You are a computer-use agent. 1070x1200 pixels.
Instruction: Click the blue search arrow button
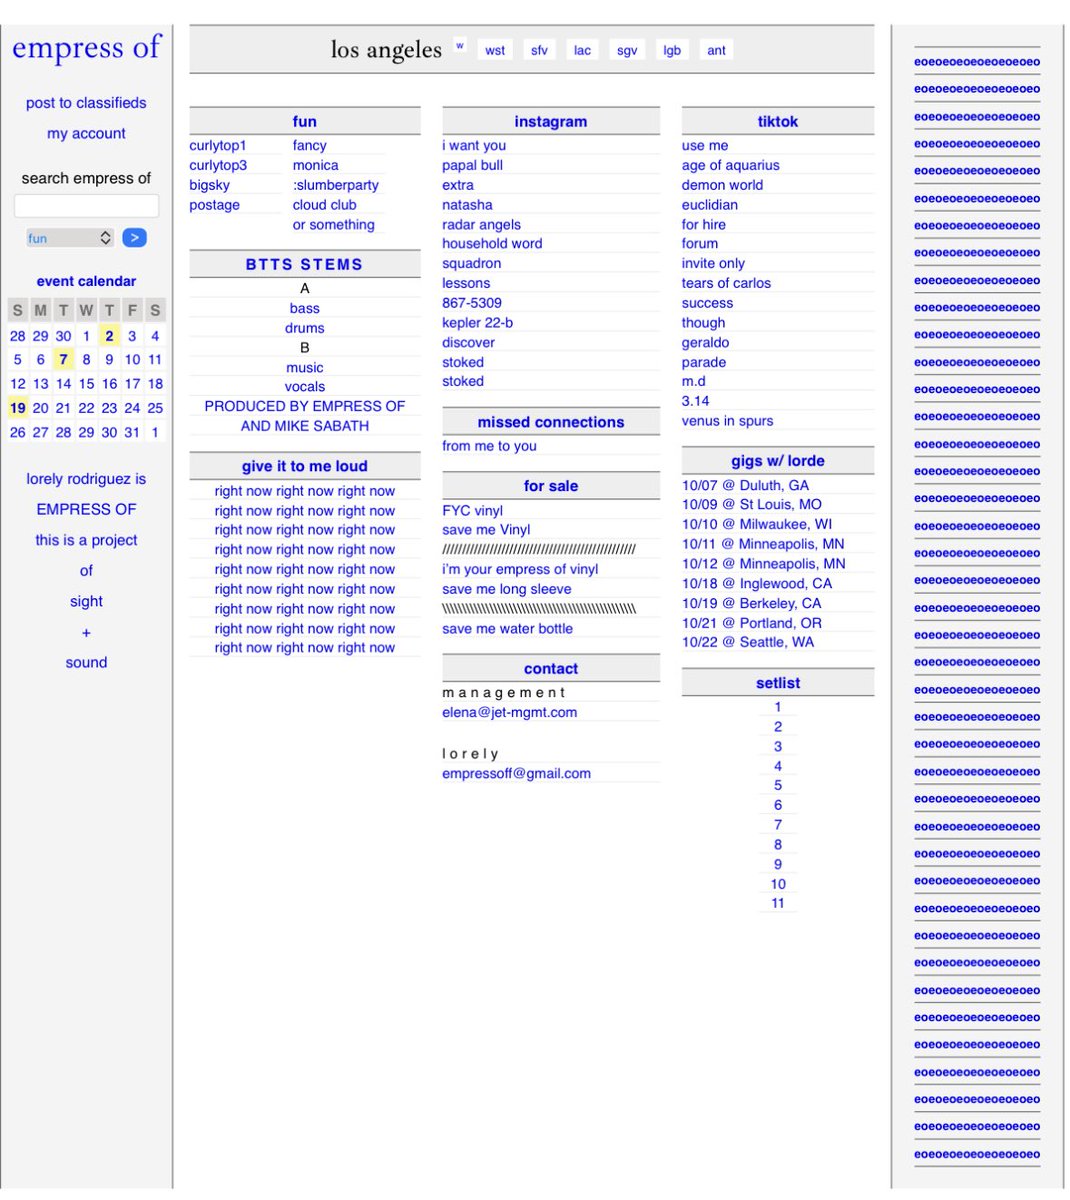[x=134, y=238]
